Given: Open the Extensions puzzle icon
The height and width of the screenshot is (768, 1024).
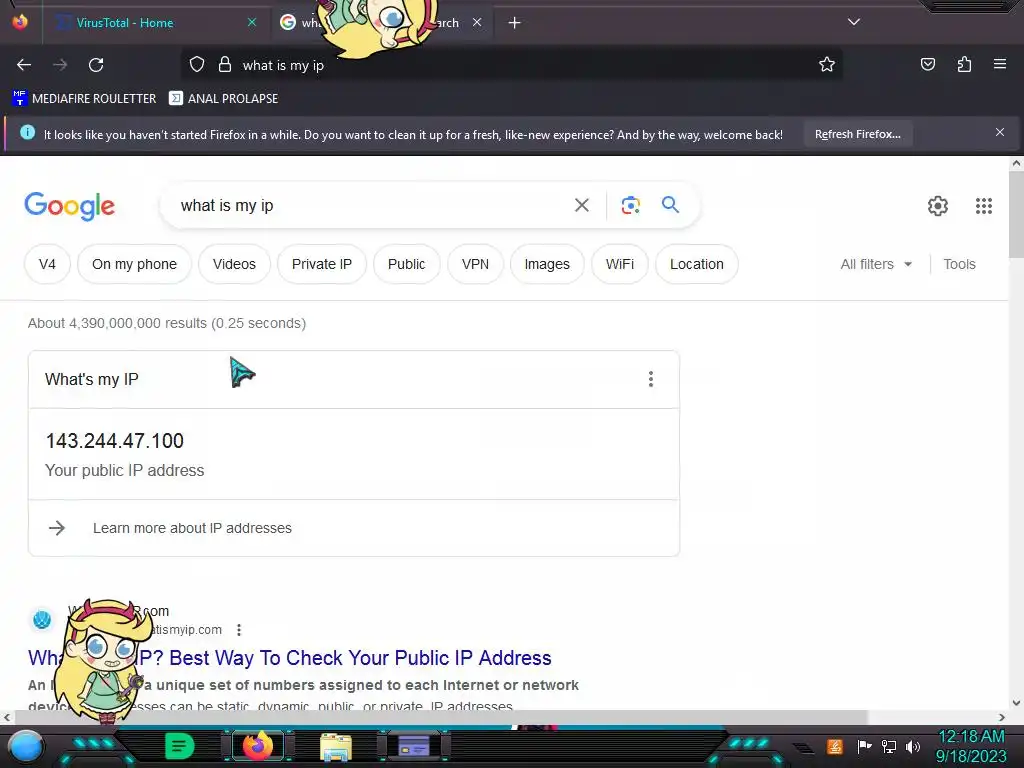Looking at the screenshot, I should [x=964, y=64].
